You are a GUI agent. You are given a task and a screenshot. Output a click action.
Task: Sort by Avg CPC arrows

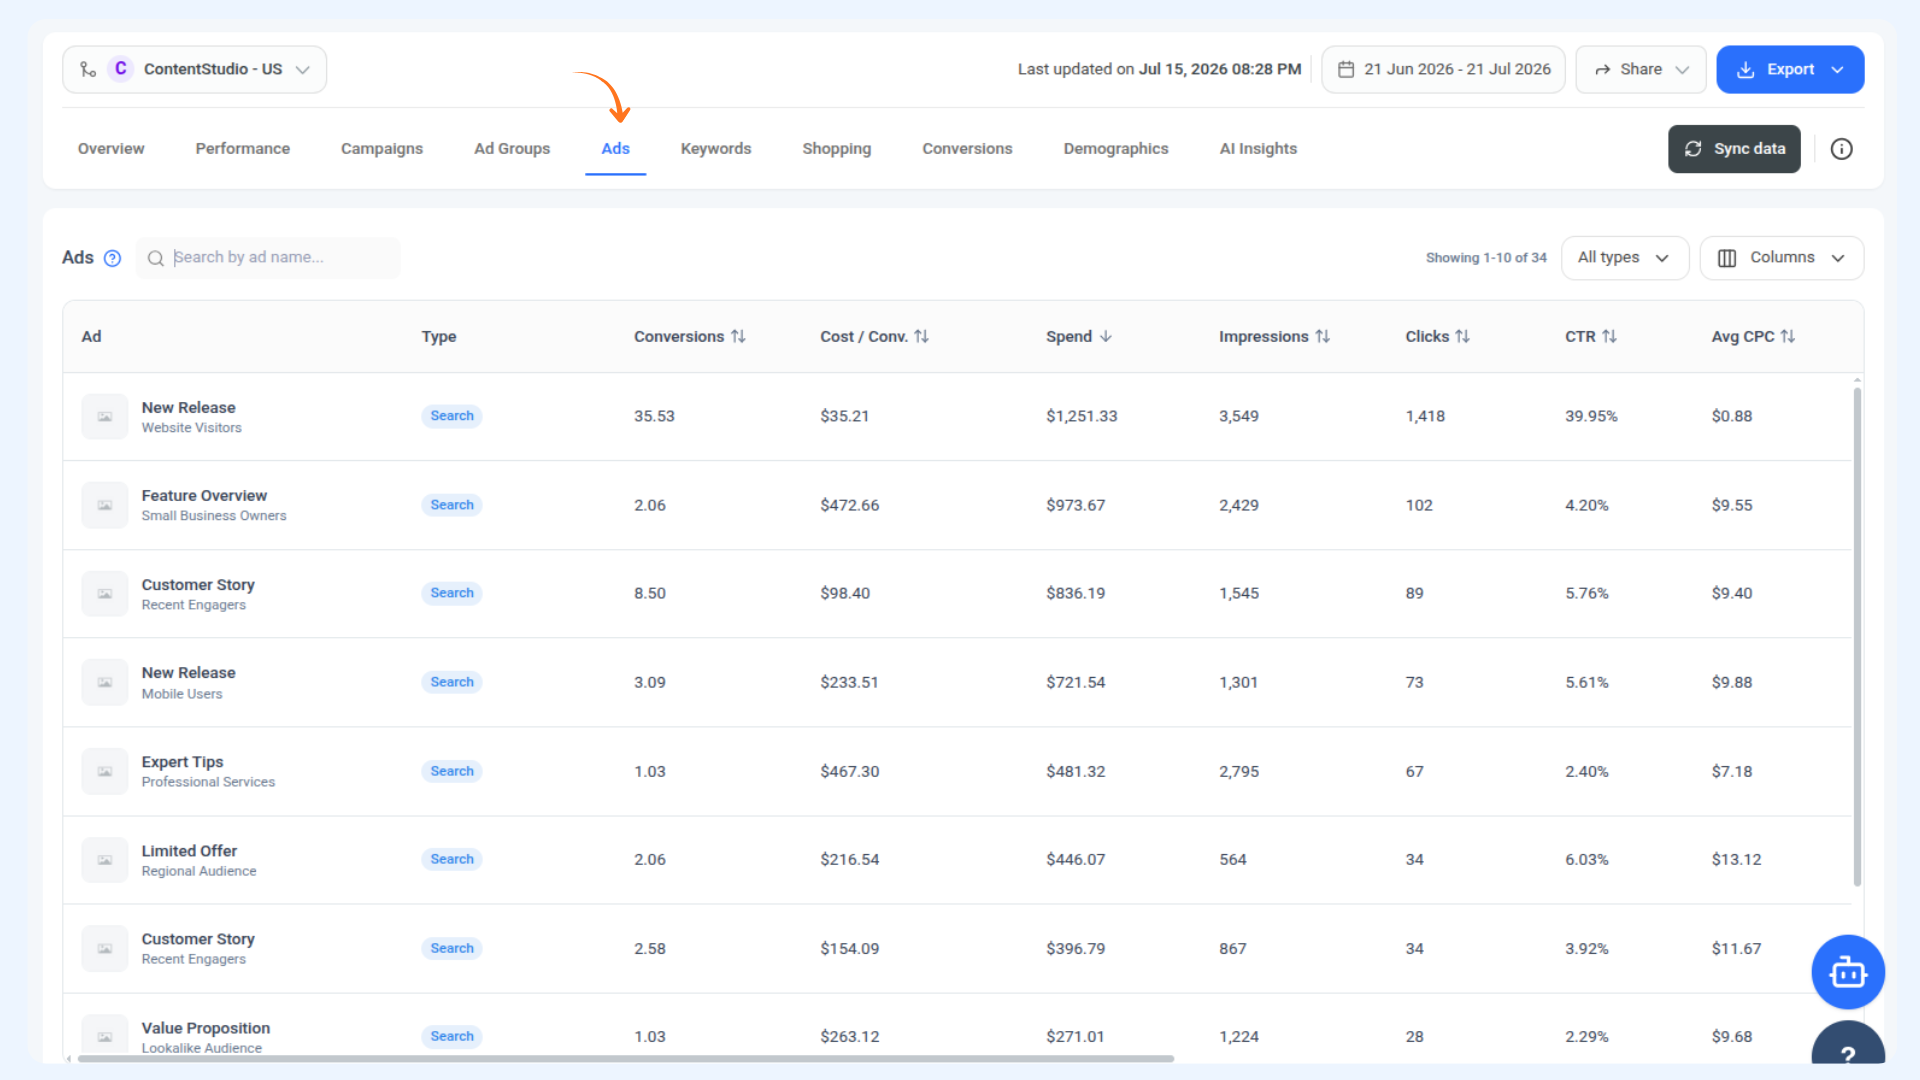pos(1787,337)
